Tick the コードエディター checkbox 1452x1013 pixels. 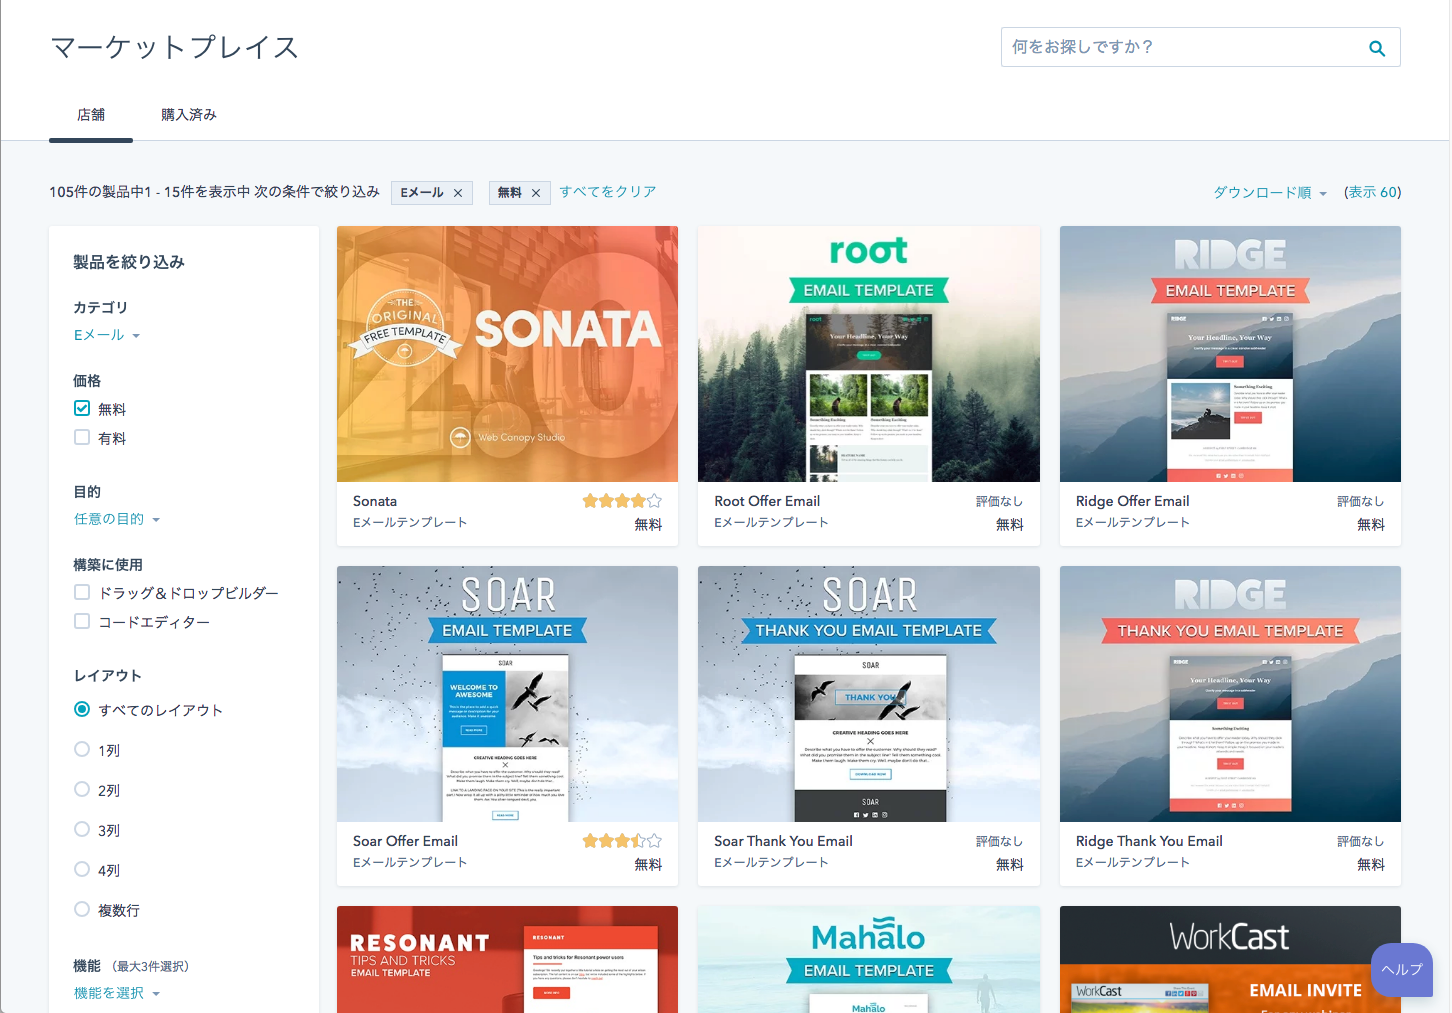82,621
